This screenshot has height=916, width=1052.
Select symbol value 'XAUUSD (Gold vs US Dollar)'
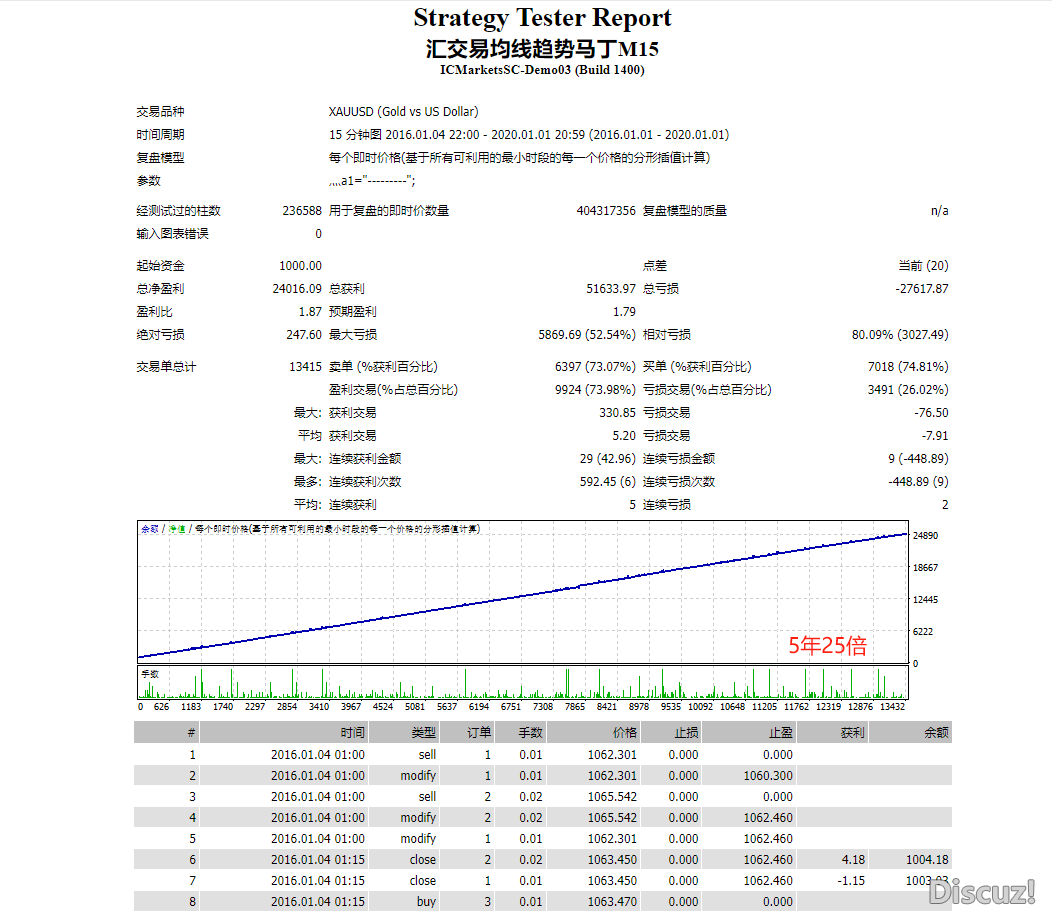[403, 111]
